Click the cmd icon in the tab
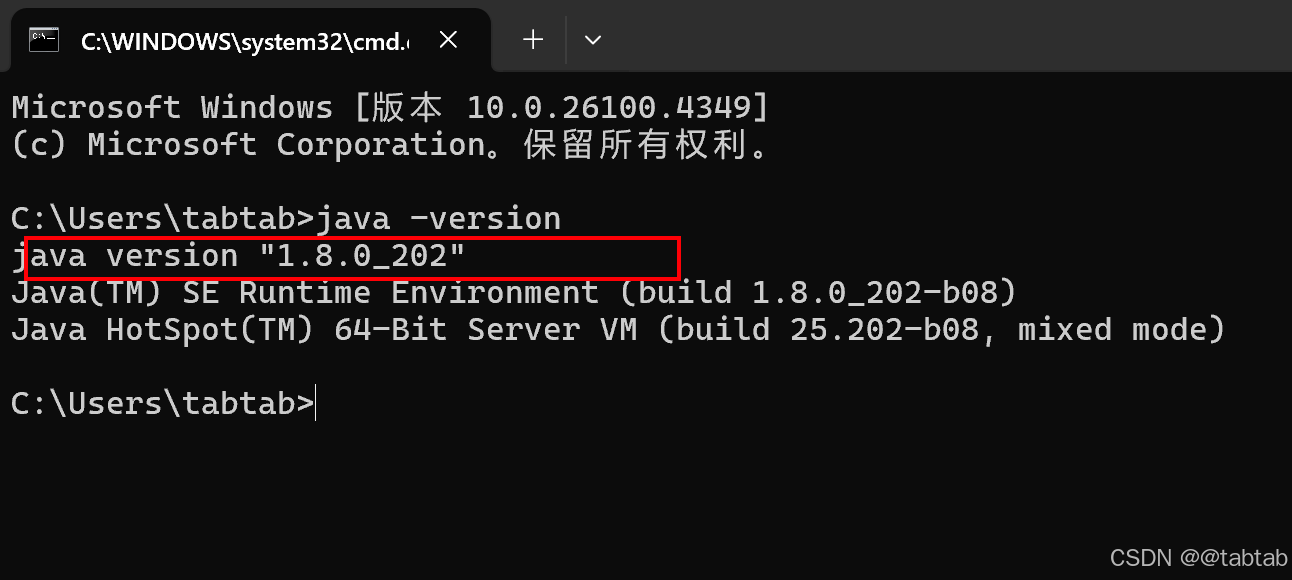 [x=43, y=40]
